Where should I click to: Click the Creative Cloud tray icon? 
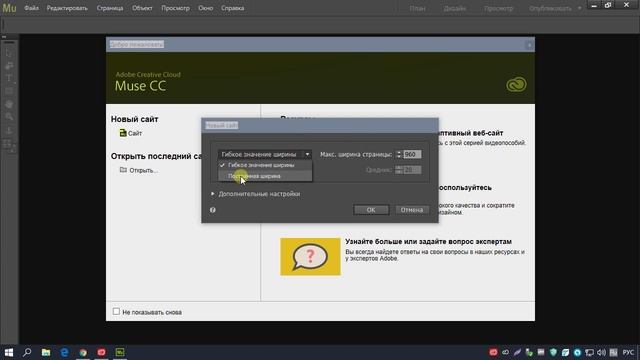point(505,352)
